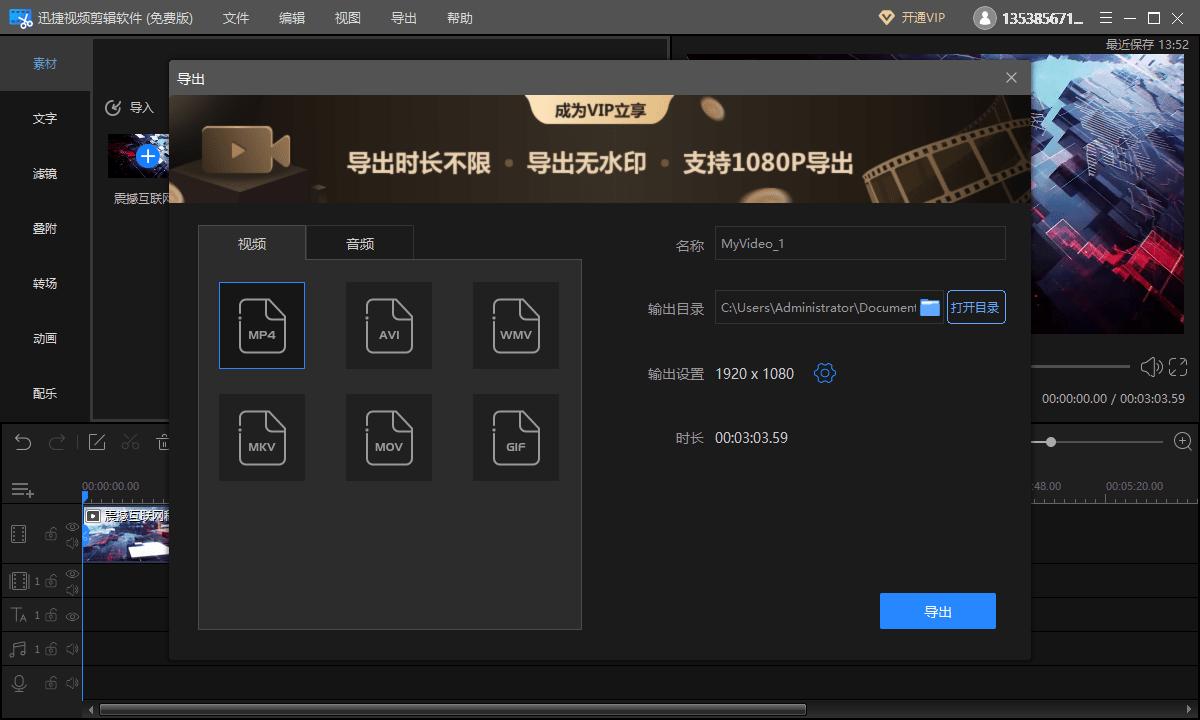The image size is (1200, 720).
Task: Choose the AVI format icon
Action: coord(389,325)
